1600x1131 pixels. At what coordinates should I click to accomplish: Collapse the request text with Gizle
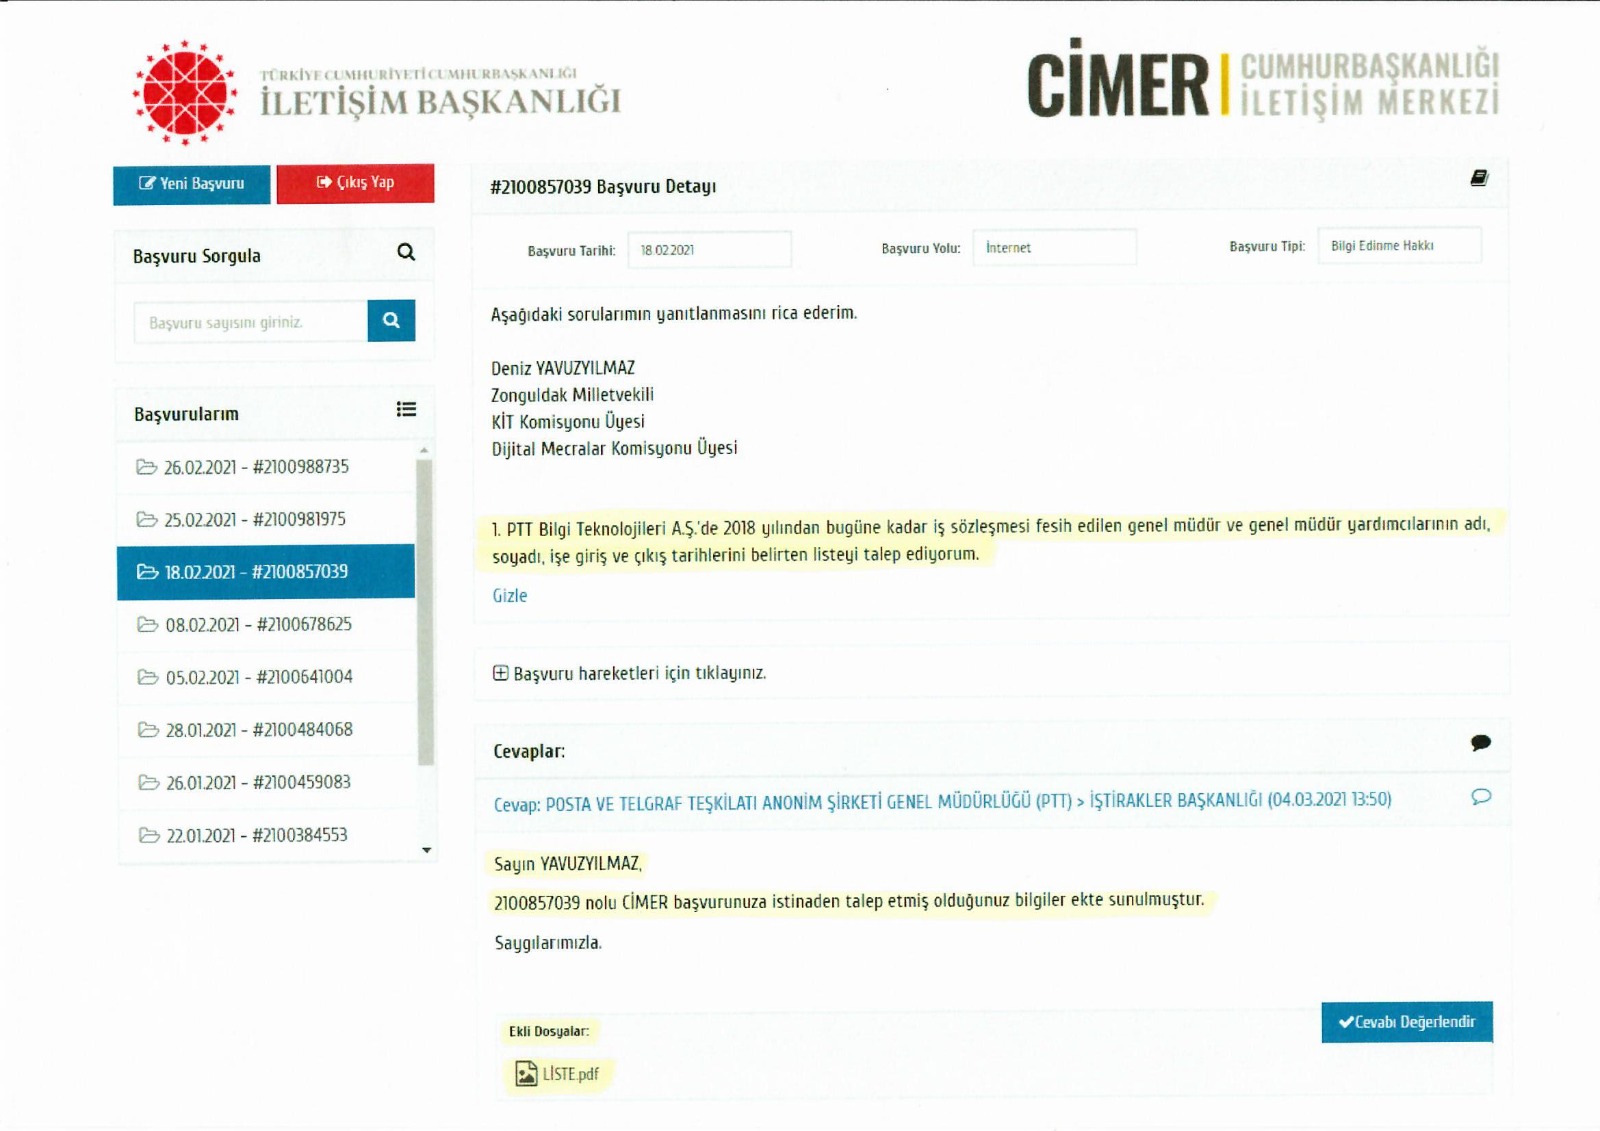[509, 596]
